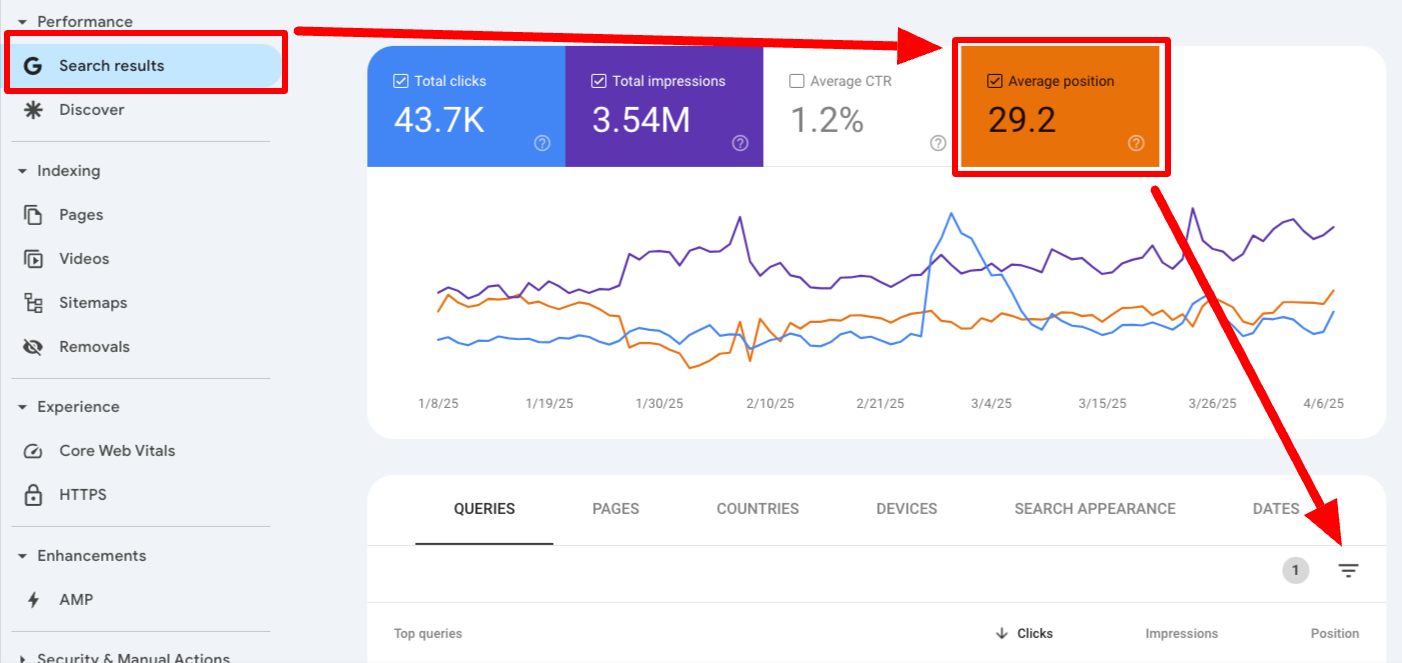Switch to the DATES tab

click(x=1276, y=509)
